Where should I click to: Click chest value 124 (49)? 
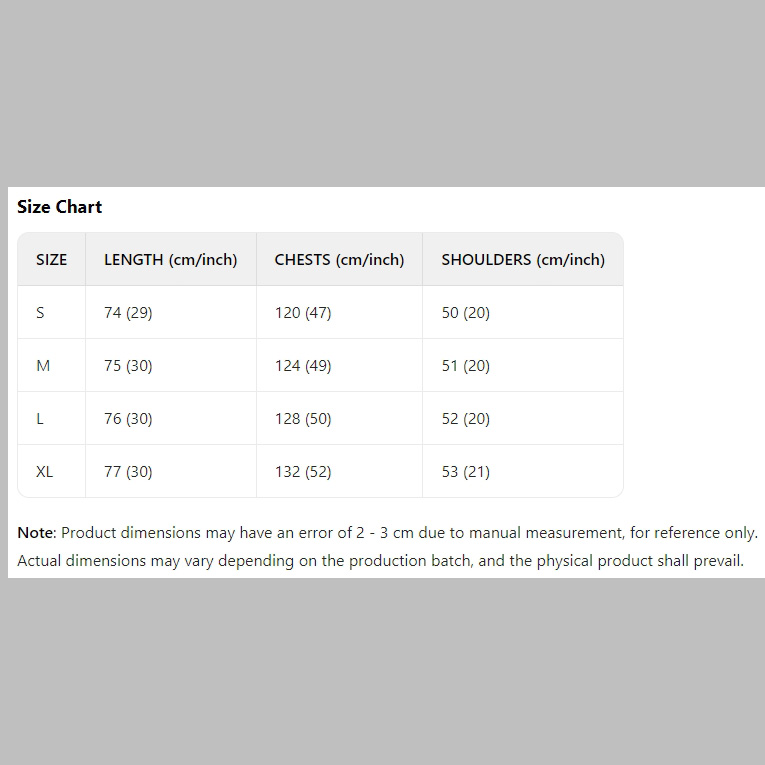tap(303, 366)
